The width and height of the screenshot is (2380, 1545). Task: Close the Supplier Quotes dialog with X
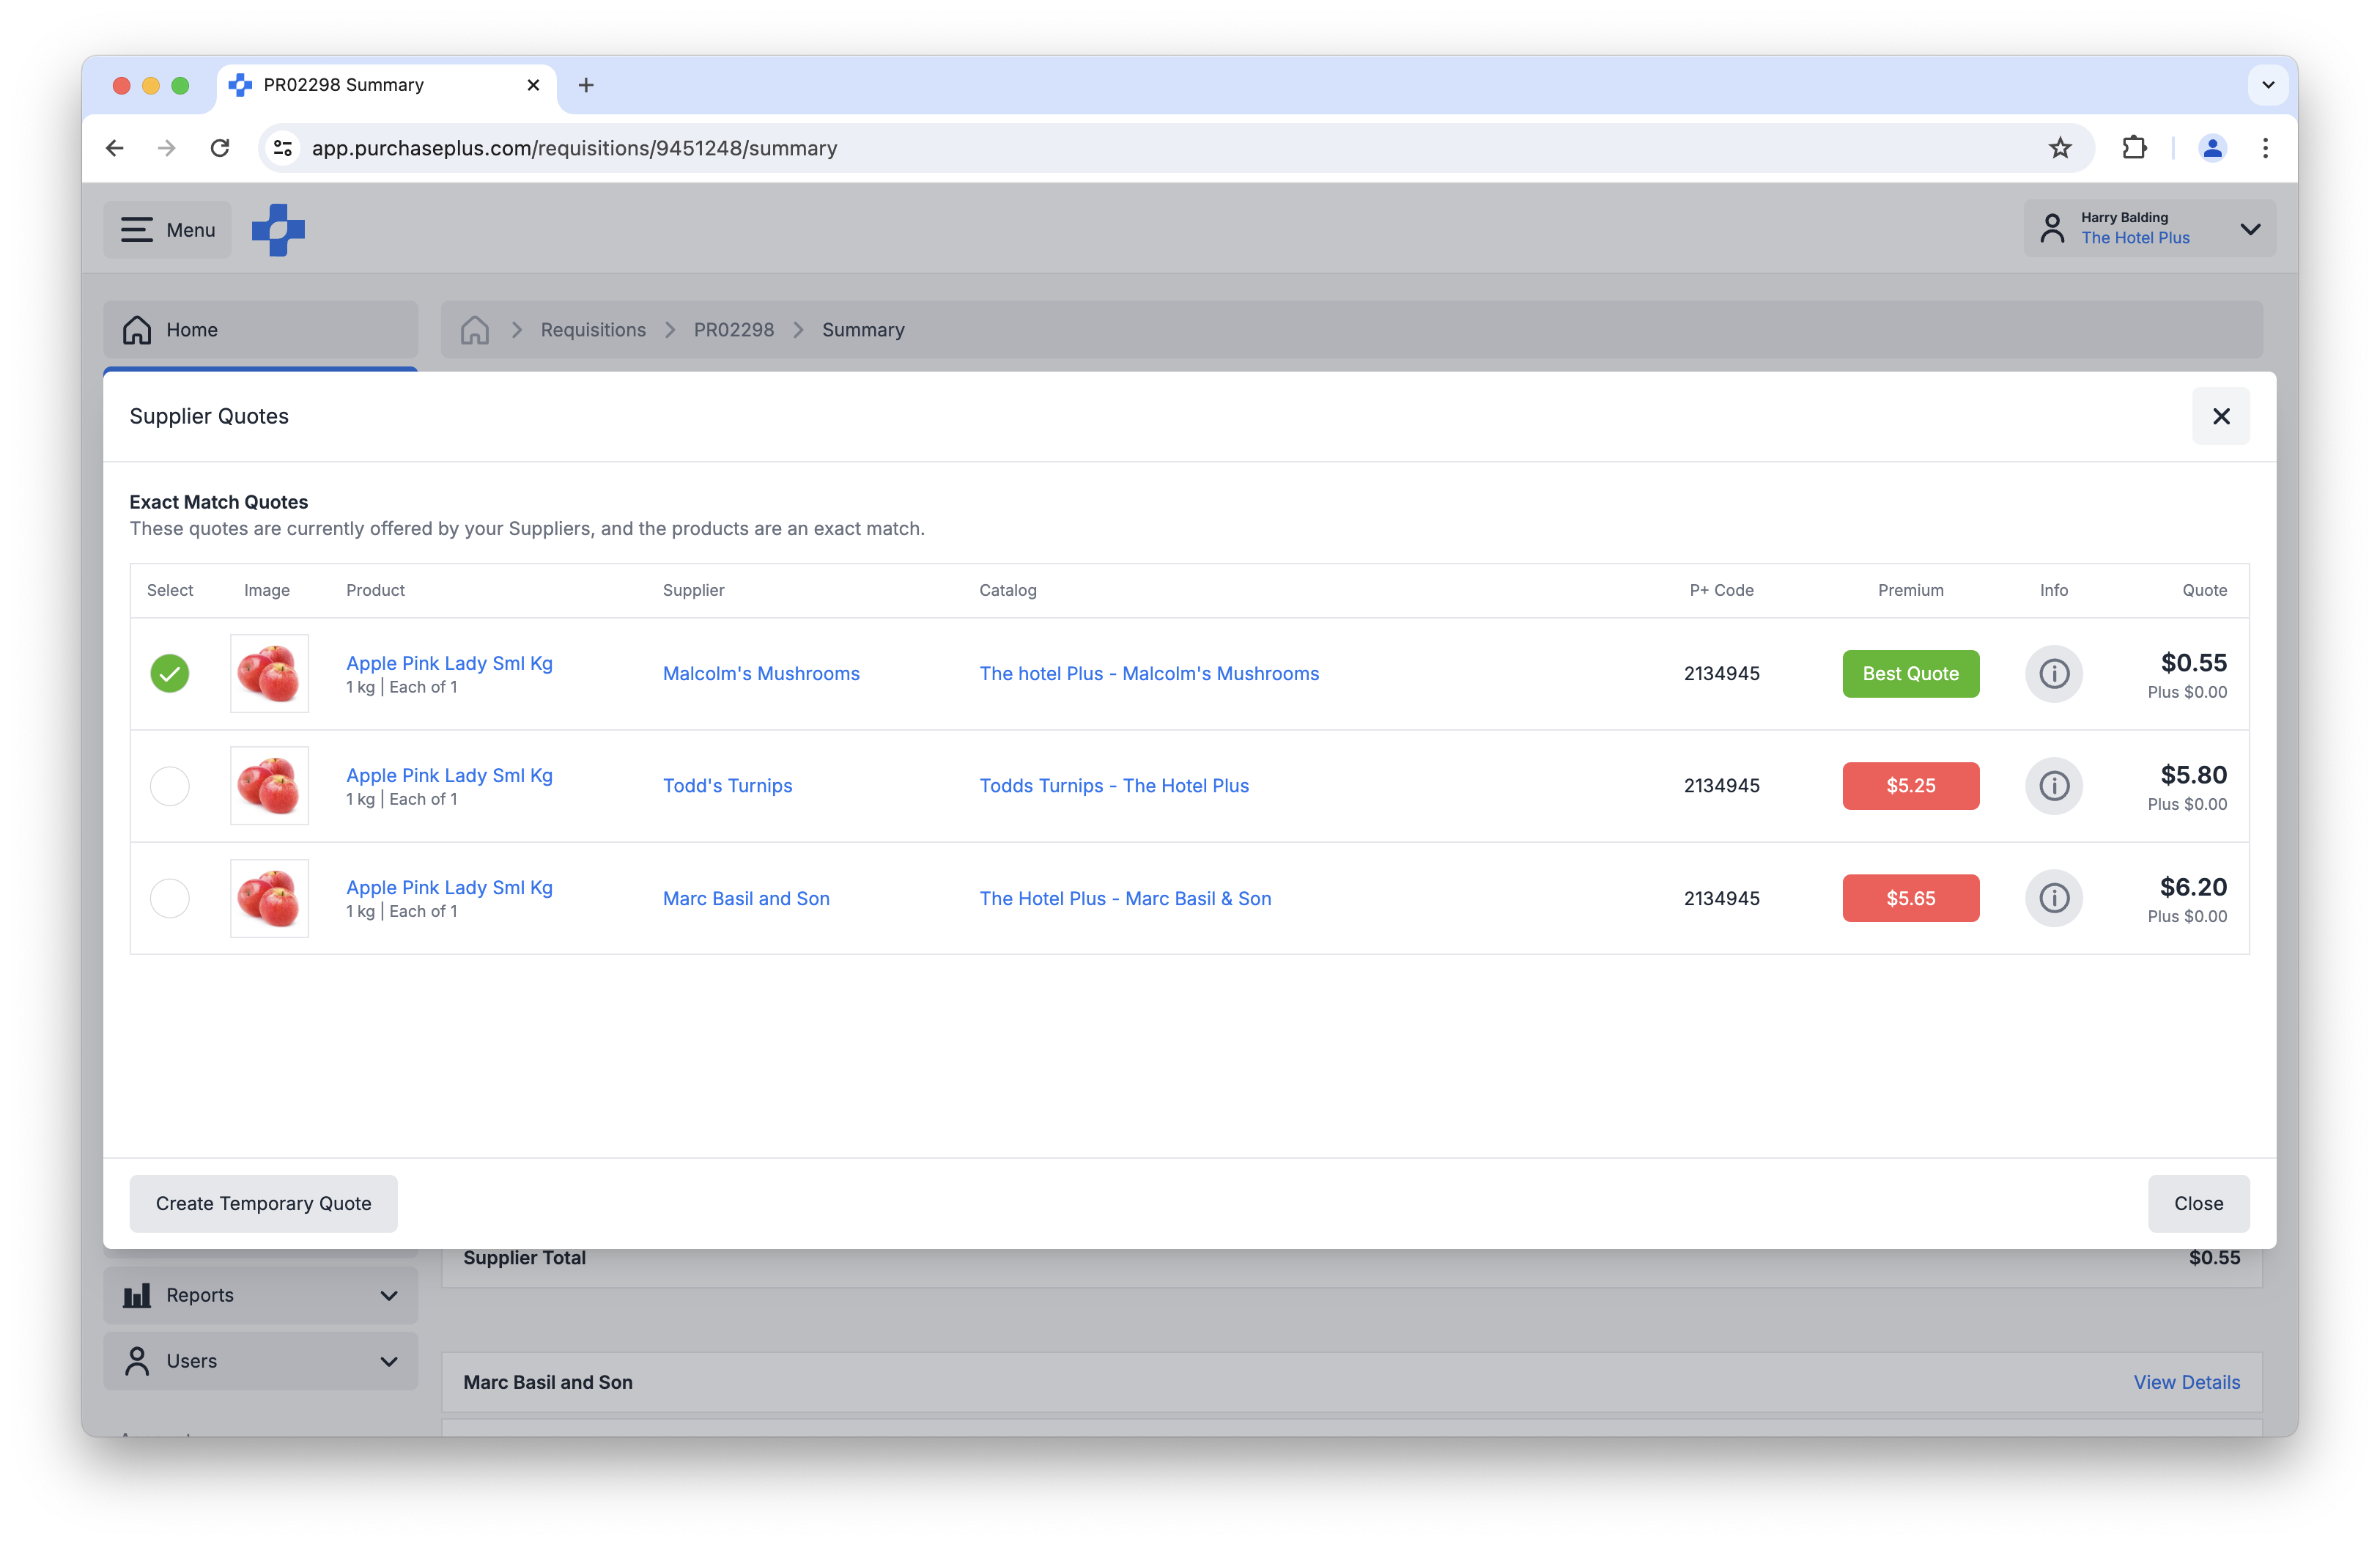click(2220, 416)
